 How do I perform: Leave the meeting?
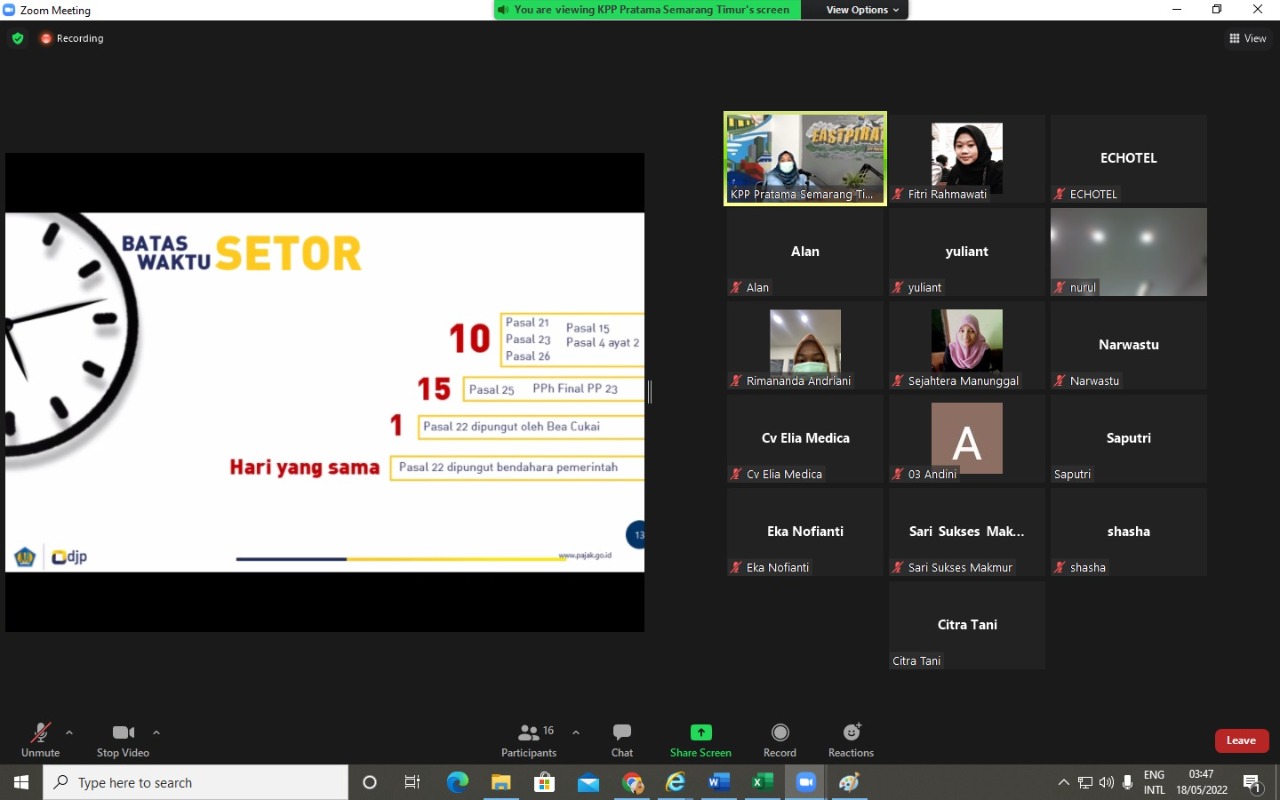point(1241,740)
